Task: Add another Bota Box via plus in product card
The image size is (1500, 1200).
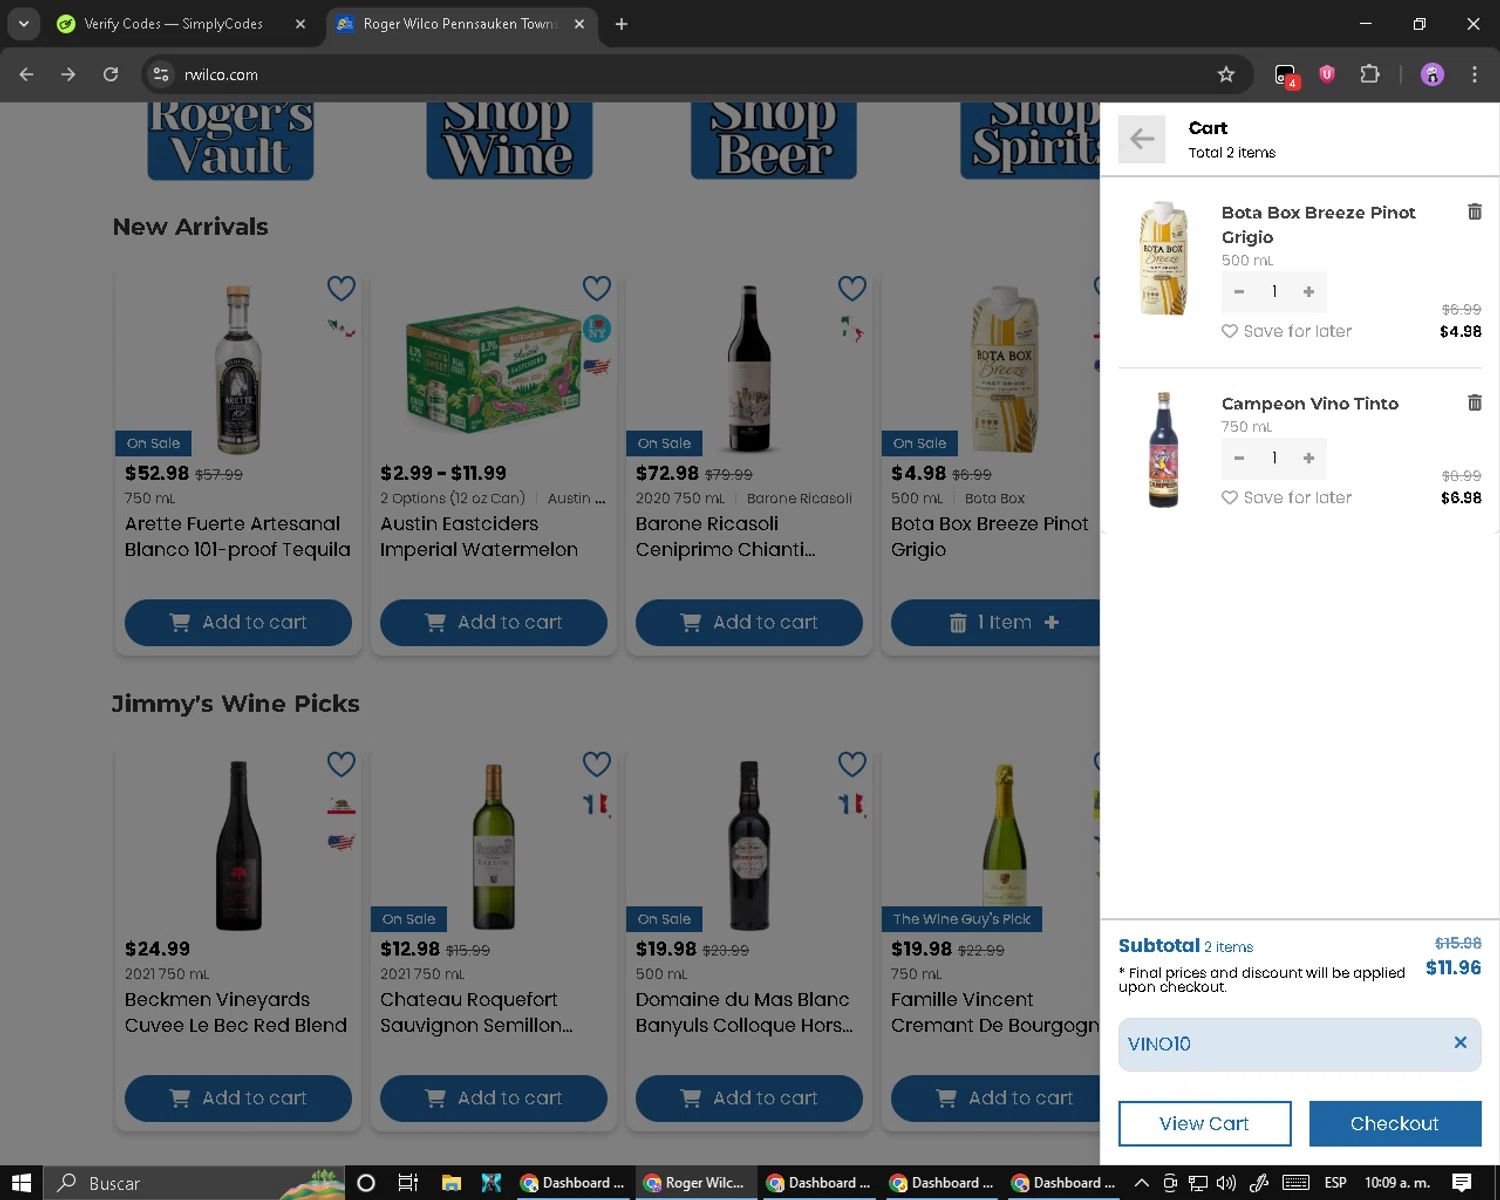Action: point(1051,622)
